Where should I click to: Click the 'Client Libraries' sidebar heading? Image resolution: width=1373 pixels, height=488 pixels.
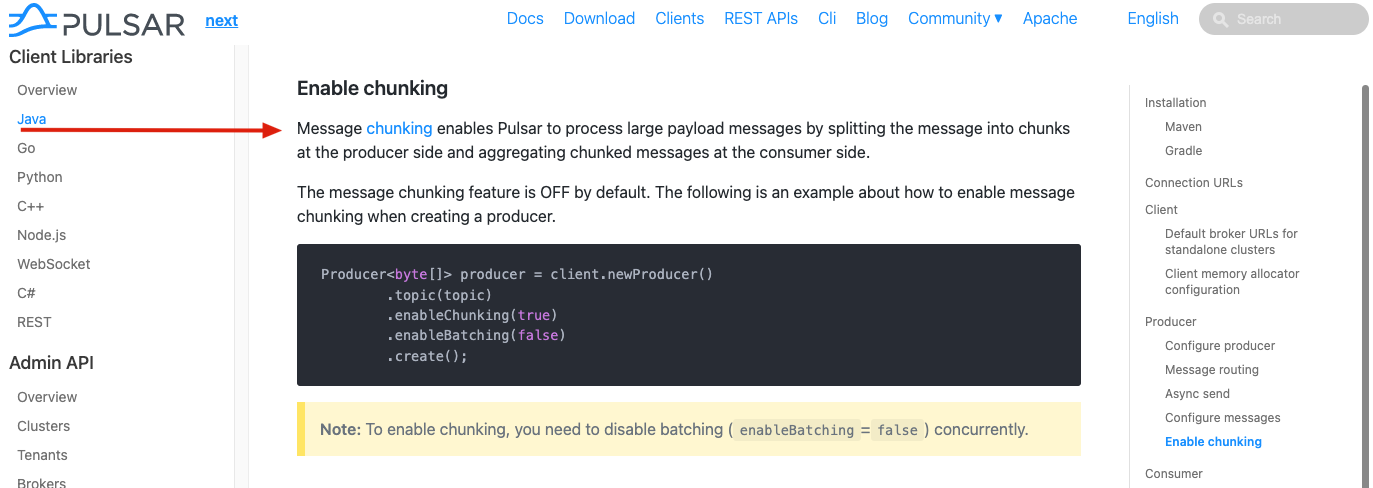pos(71,57)
